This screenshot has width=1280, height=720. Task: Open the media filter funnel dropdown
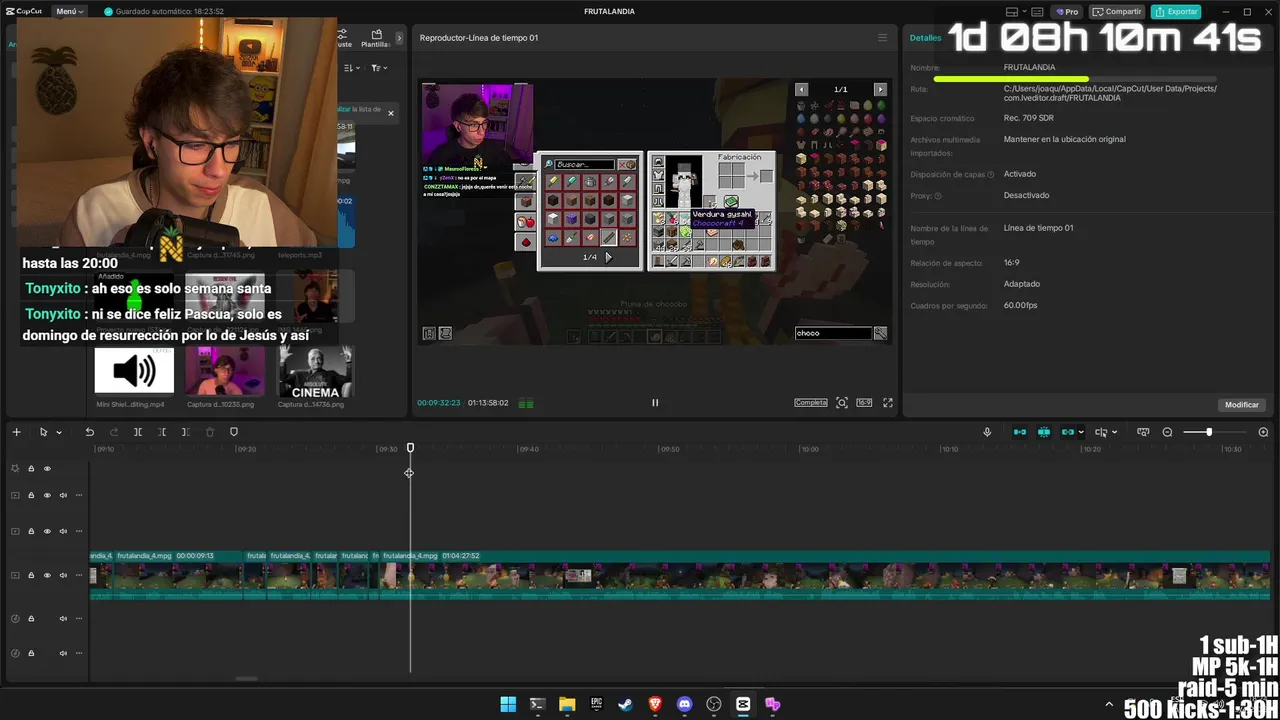click(x=378, y=68)
